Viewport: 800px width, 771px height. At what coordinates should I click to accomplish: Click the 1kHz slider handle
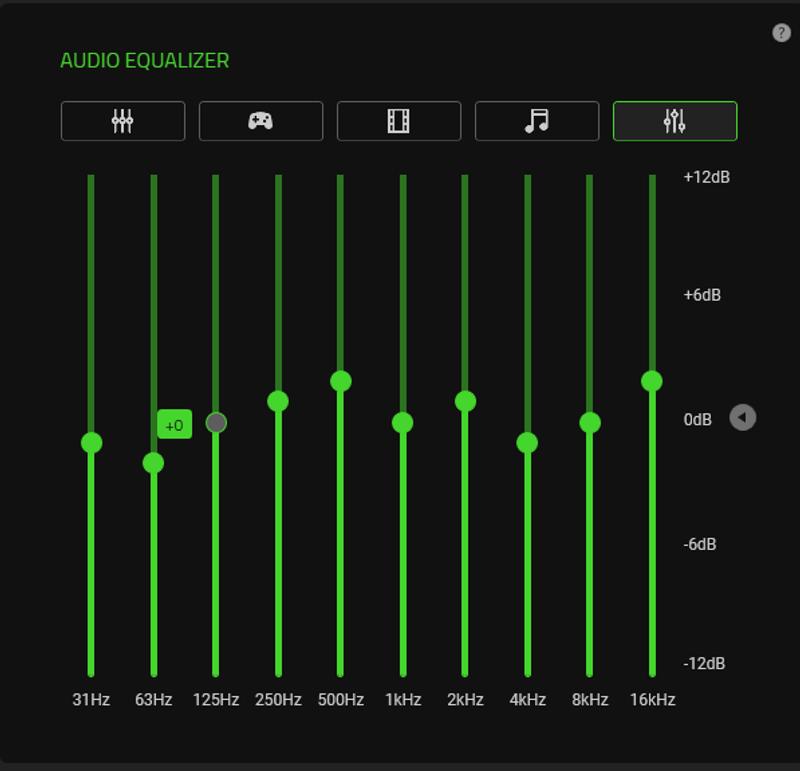(403, 423)
